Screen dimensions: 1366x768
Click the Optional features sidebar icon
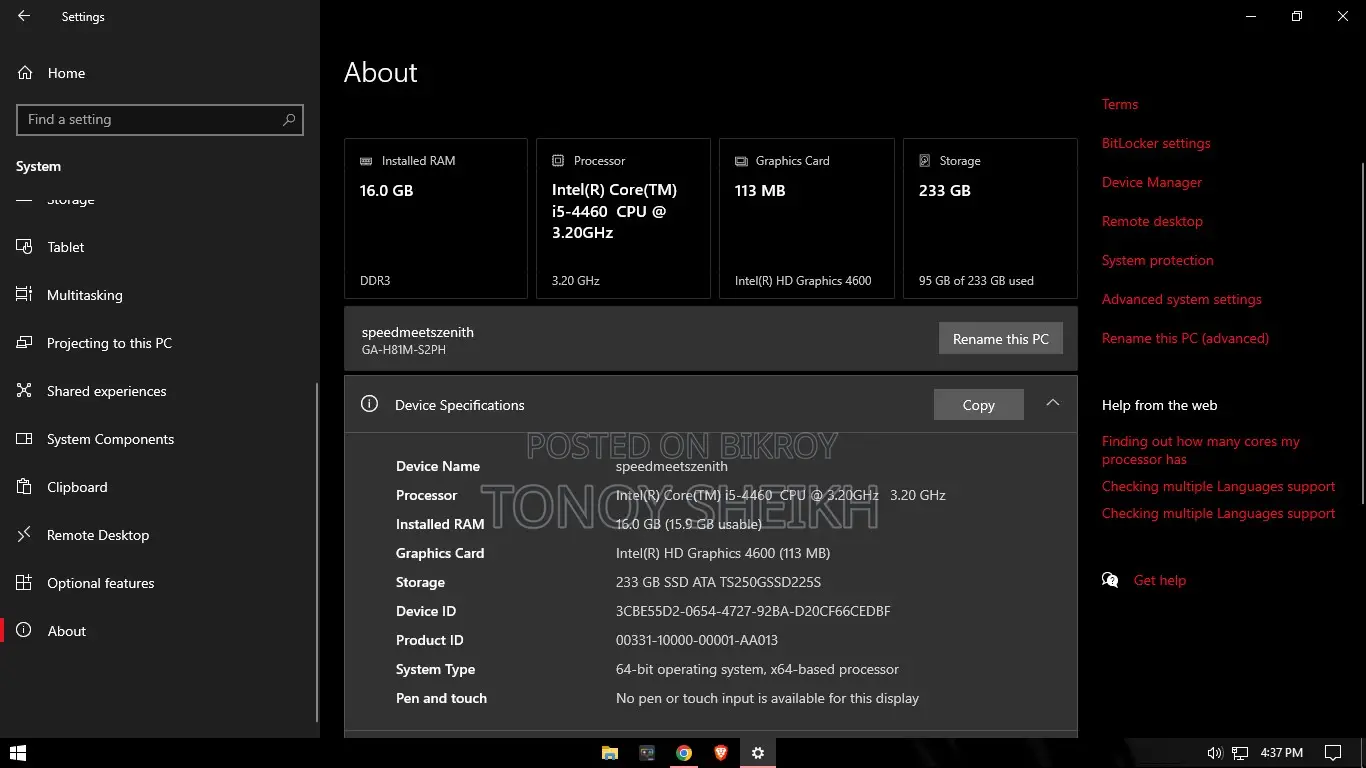[x=25, y=583]
